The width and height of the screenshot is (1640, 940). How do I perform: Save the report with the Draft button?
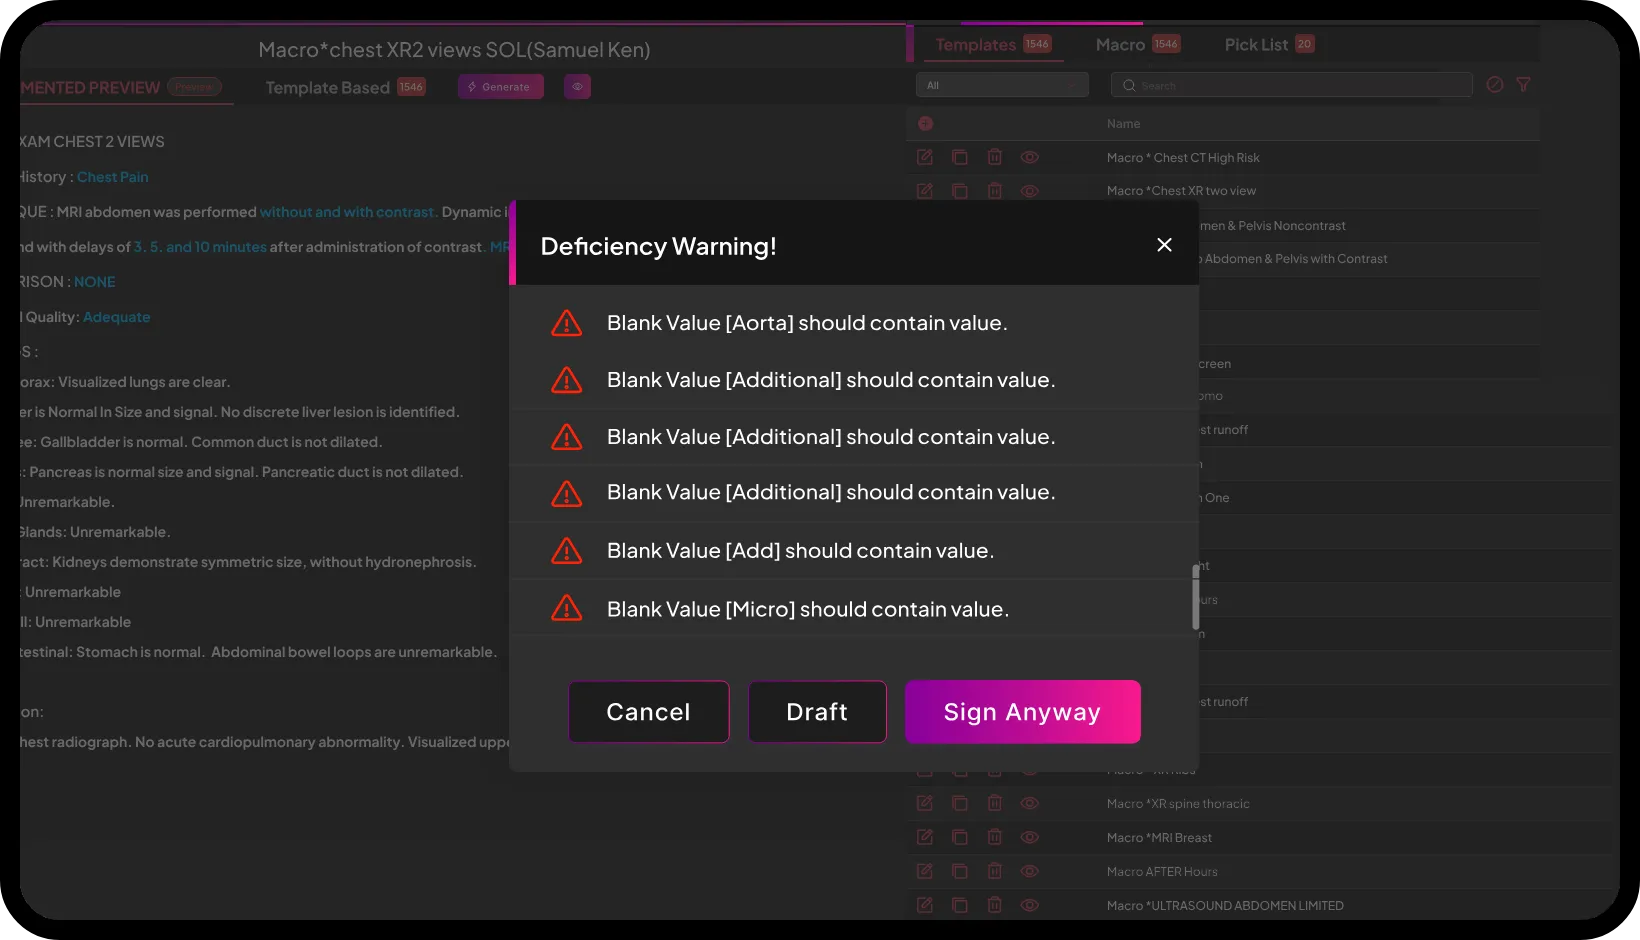coord(817,712)
